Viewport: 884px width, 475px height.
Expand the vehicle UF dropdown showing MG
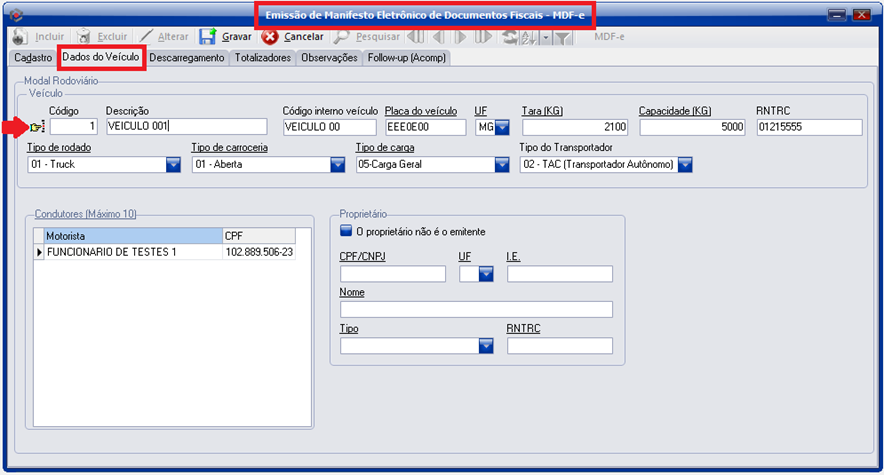502,127
